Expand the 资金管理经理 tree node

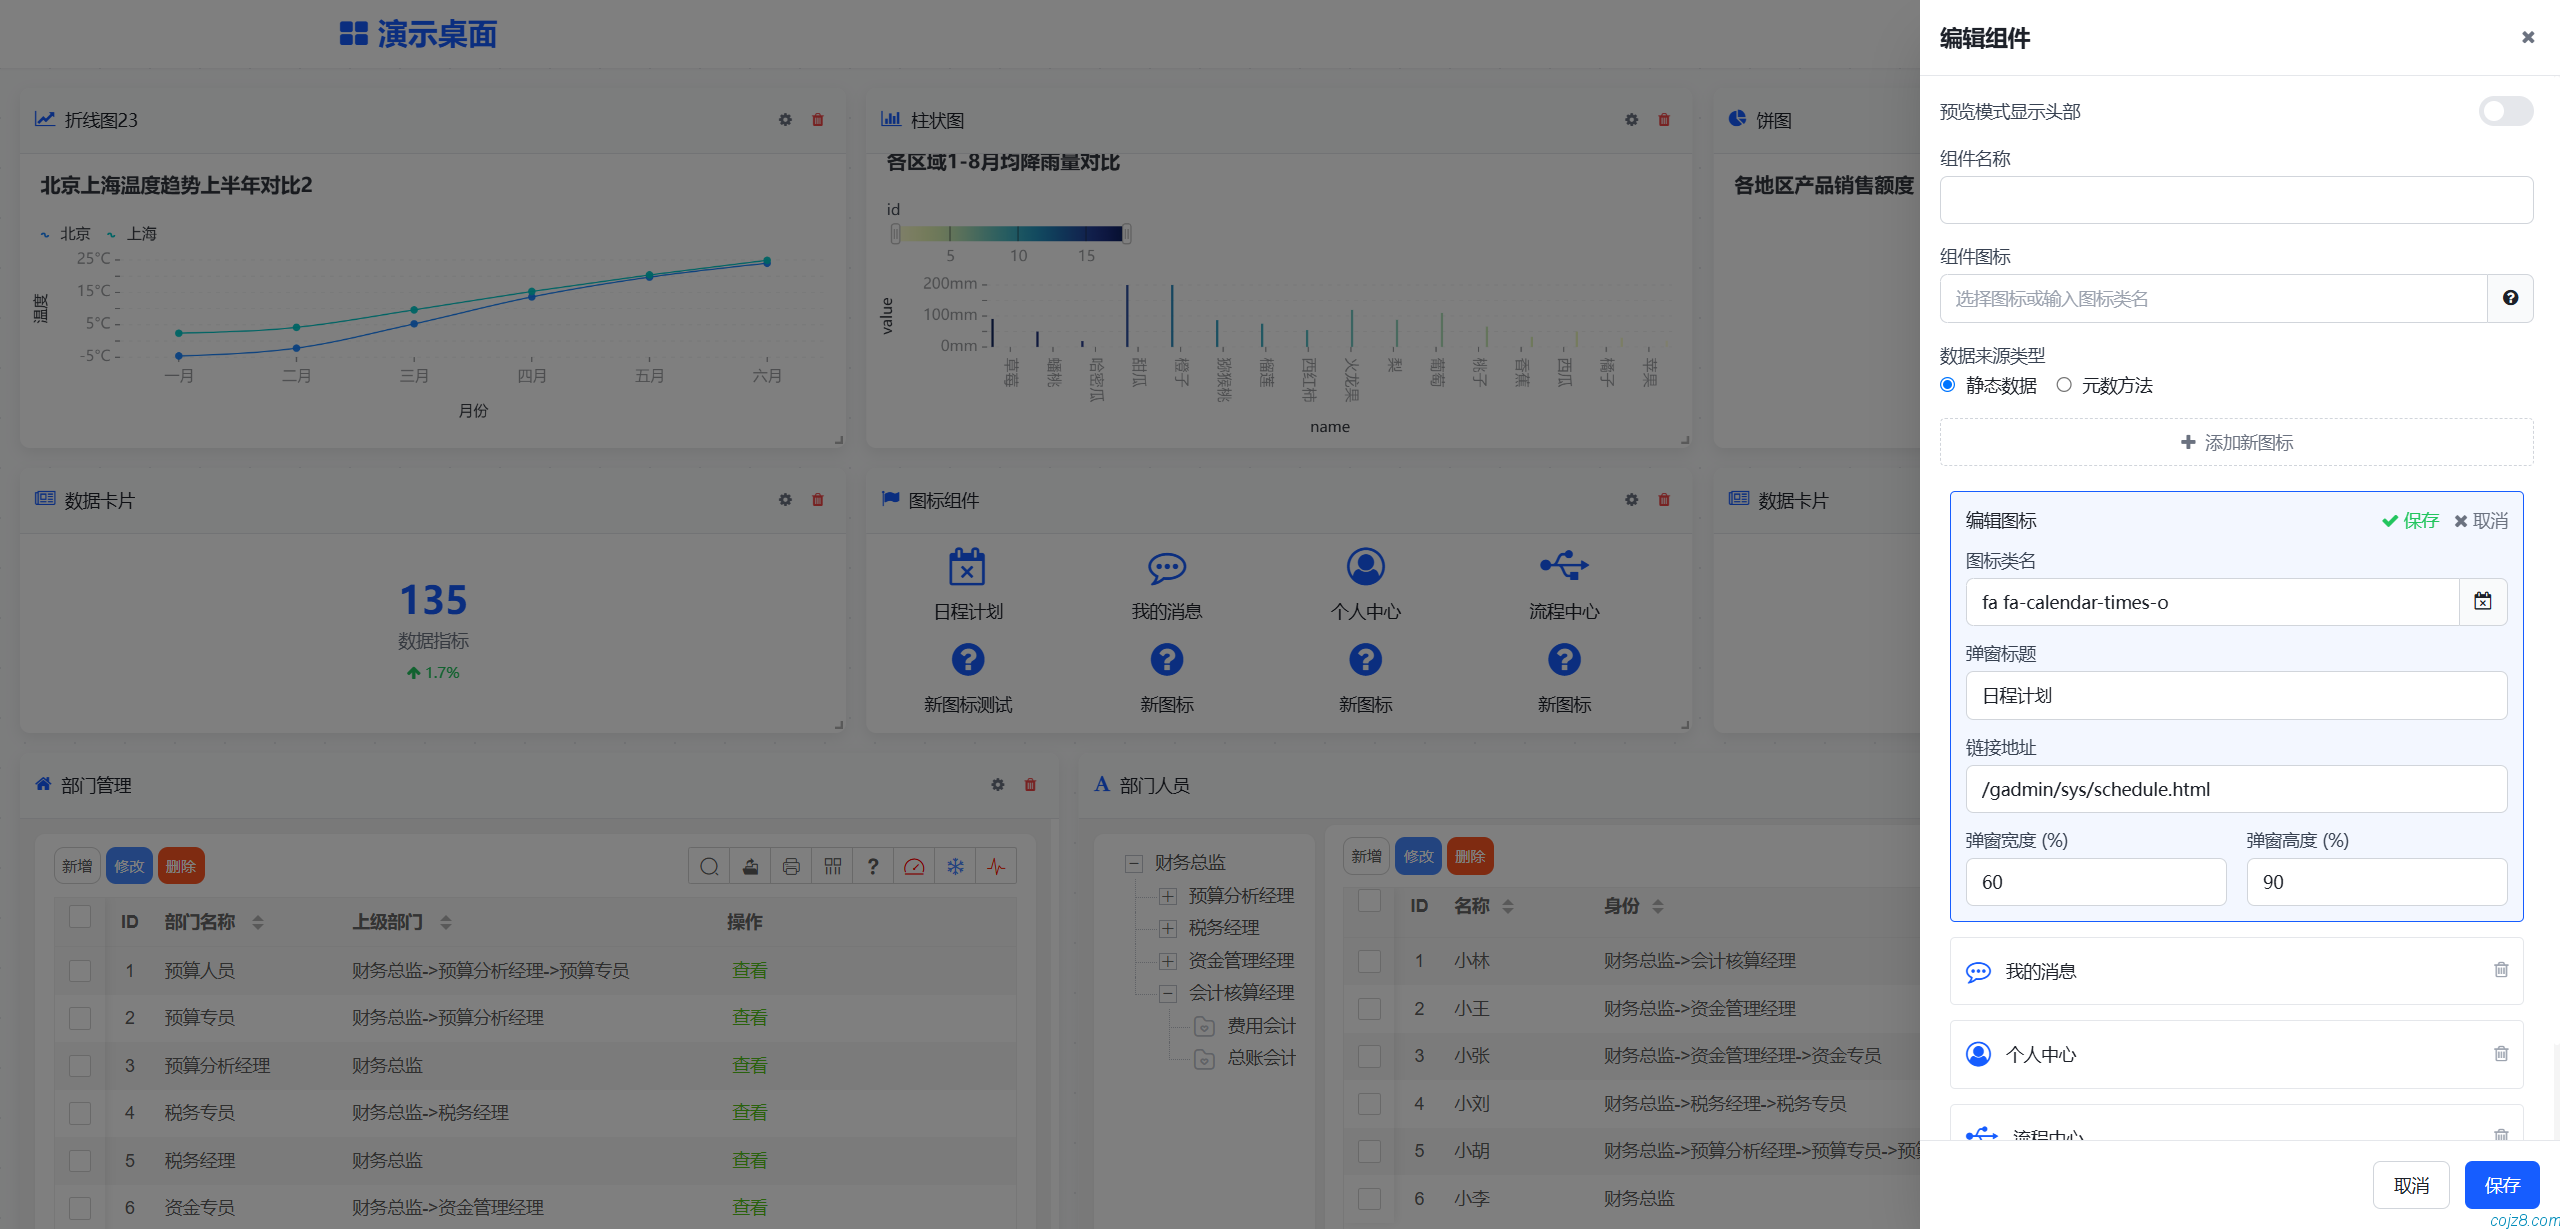[1167, 961]
